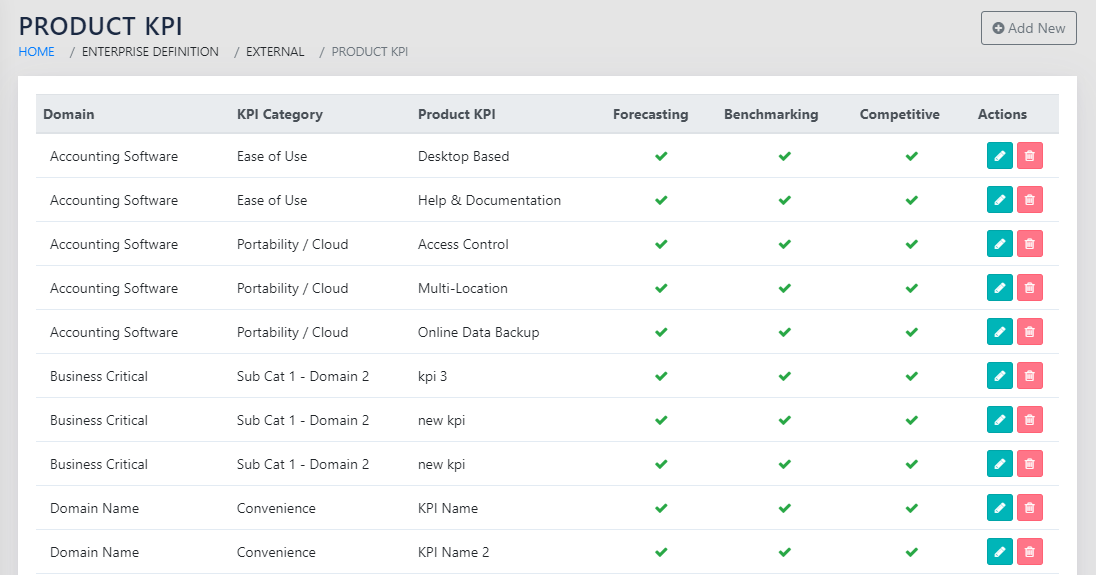Viewport: 1096px width, 575px height.
Task: Toggle Benchmarking check for Access Control
Action: [785, 244]
